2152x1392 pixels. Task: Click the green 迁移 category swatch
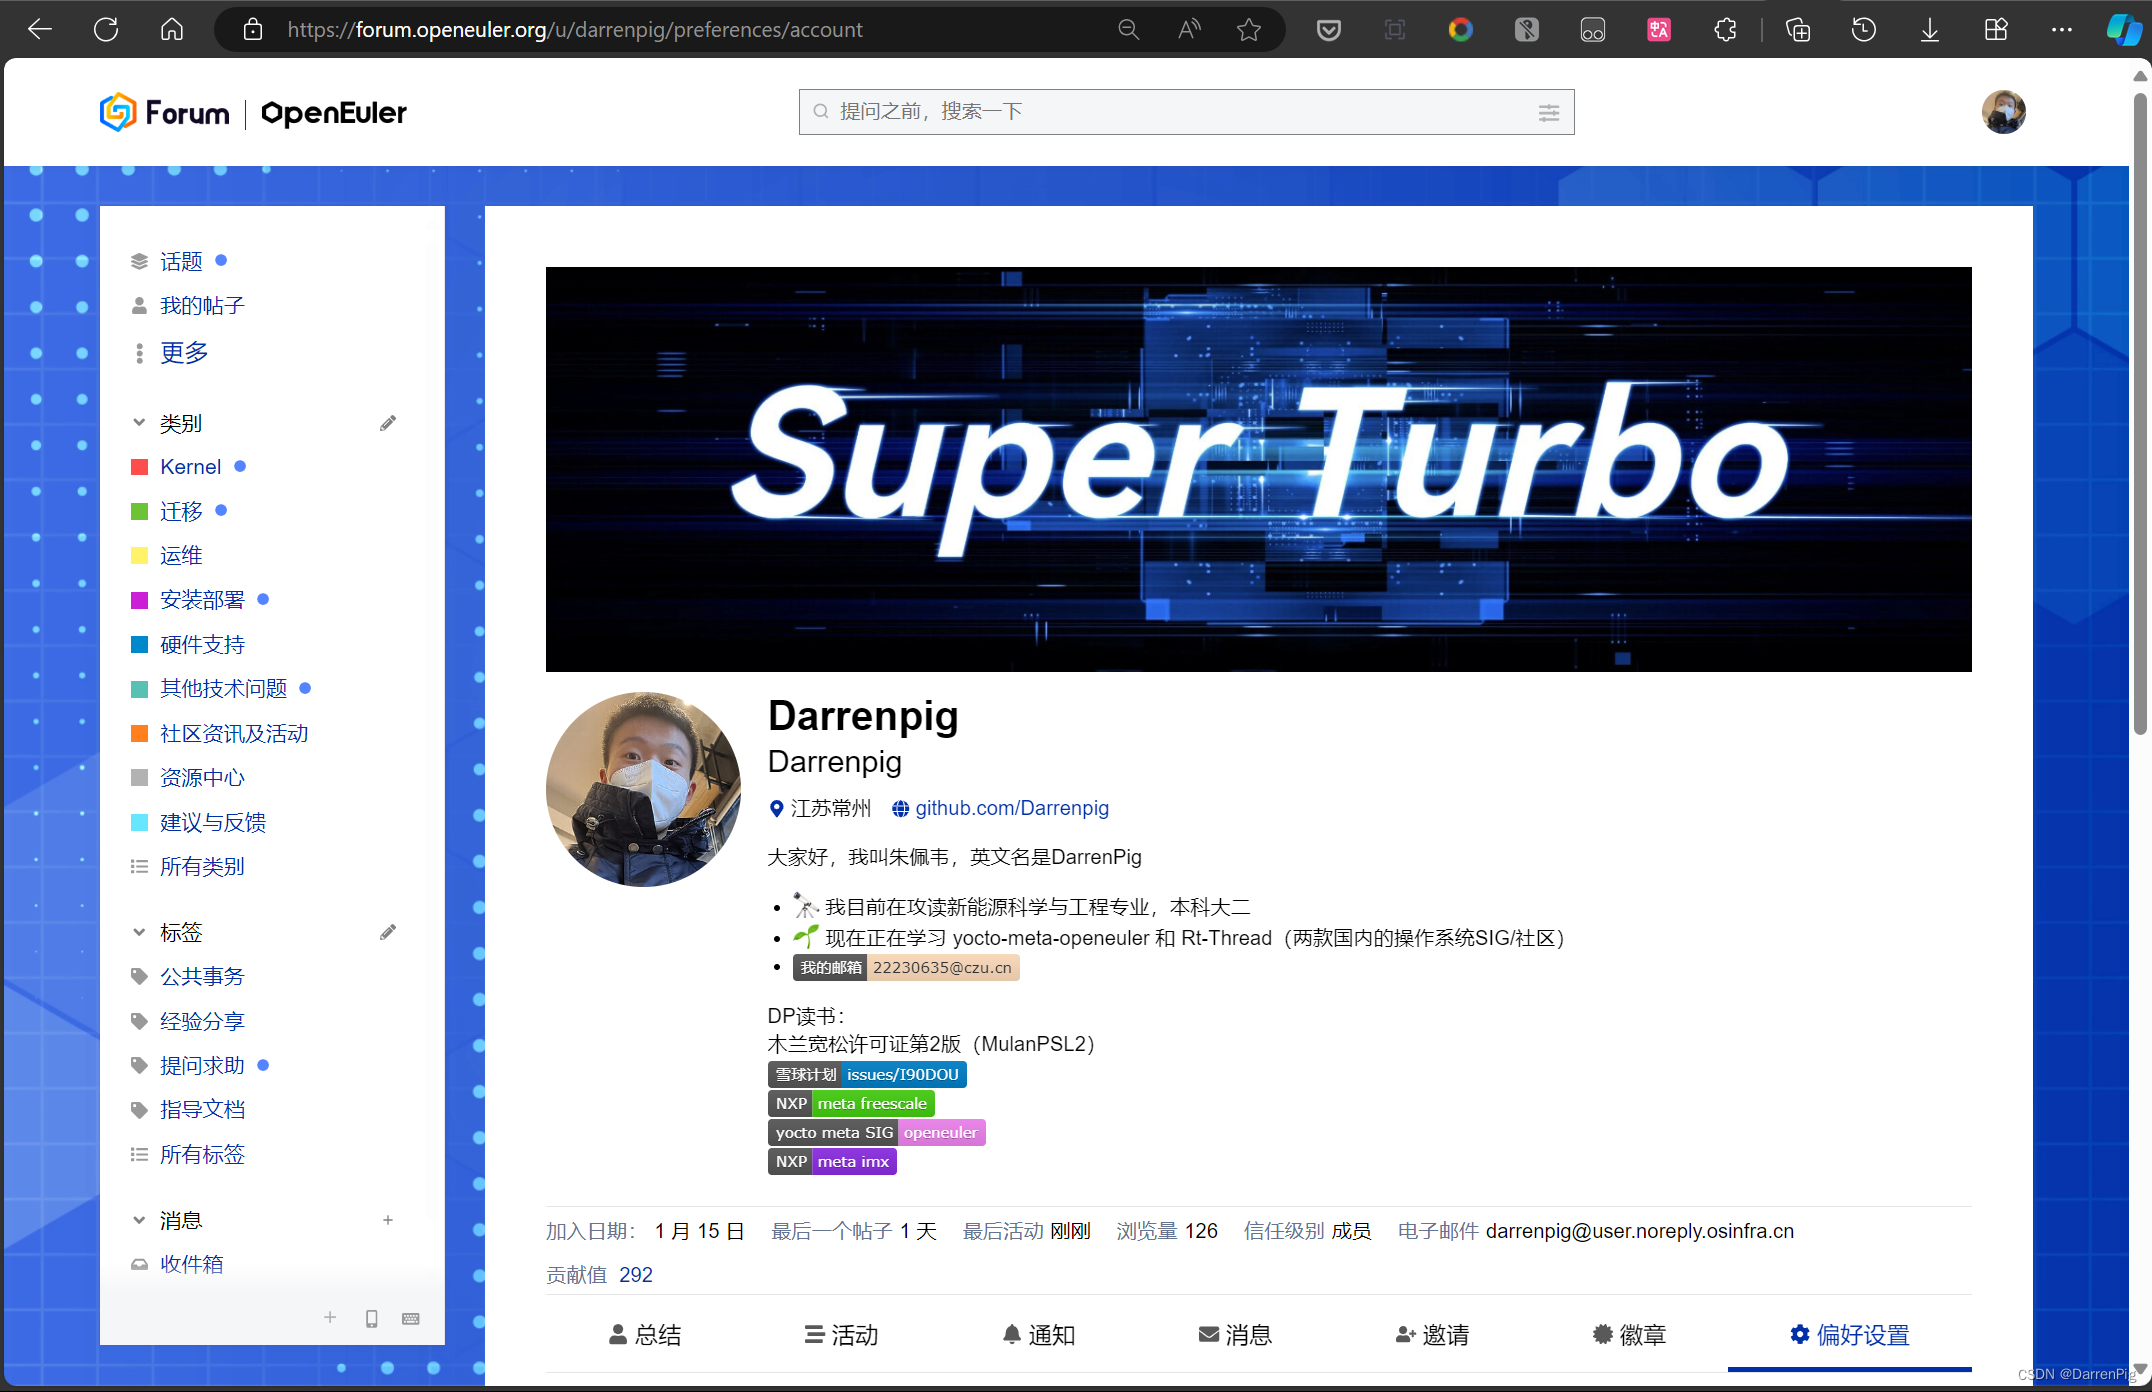point(140,511)
